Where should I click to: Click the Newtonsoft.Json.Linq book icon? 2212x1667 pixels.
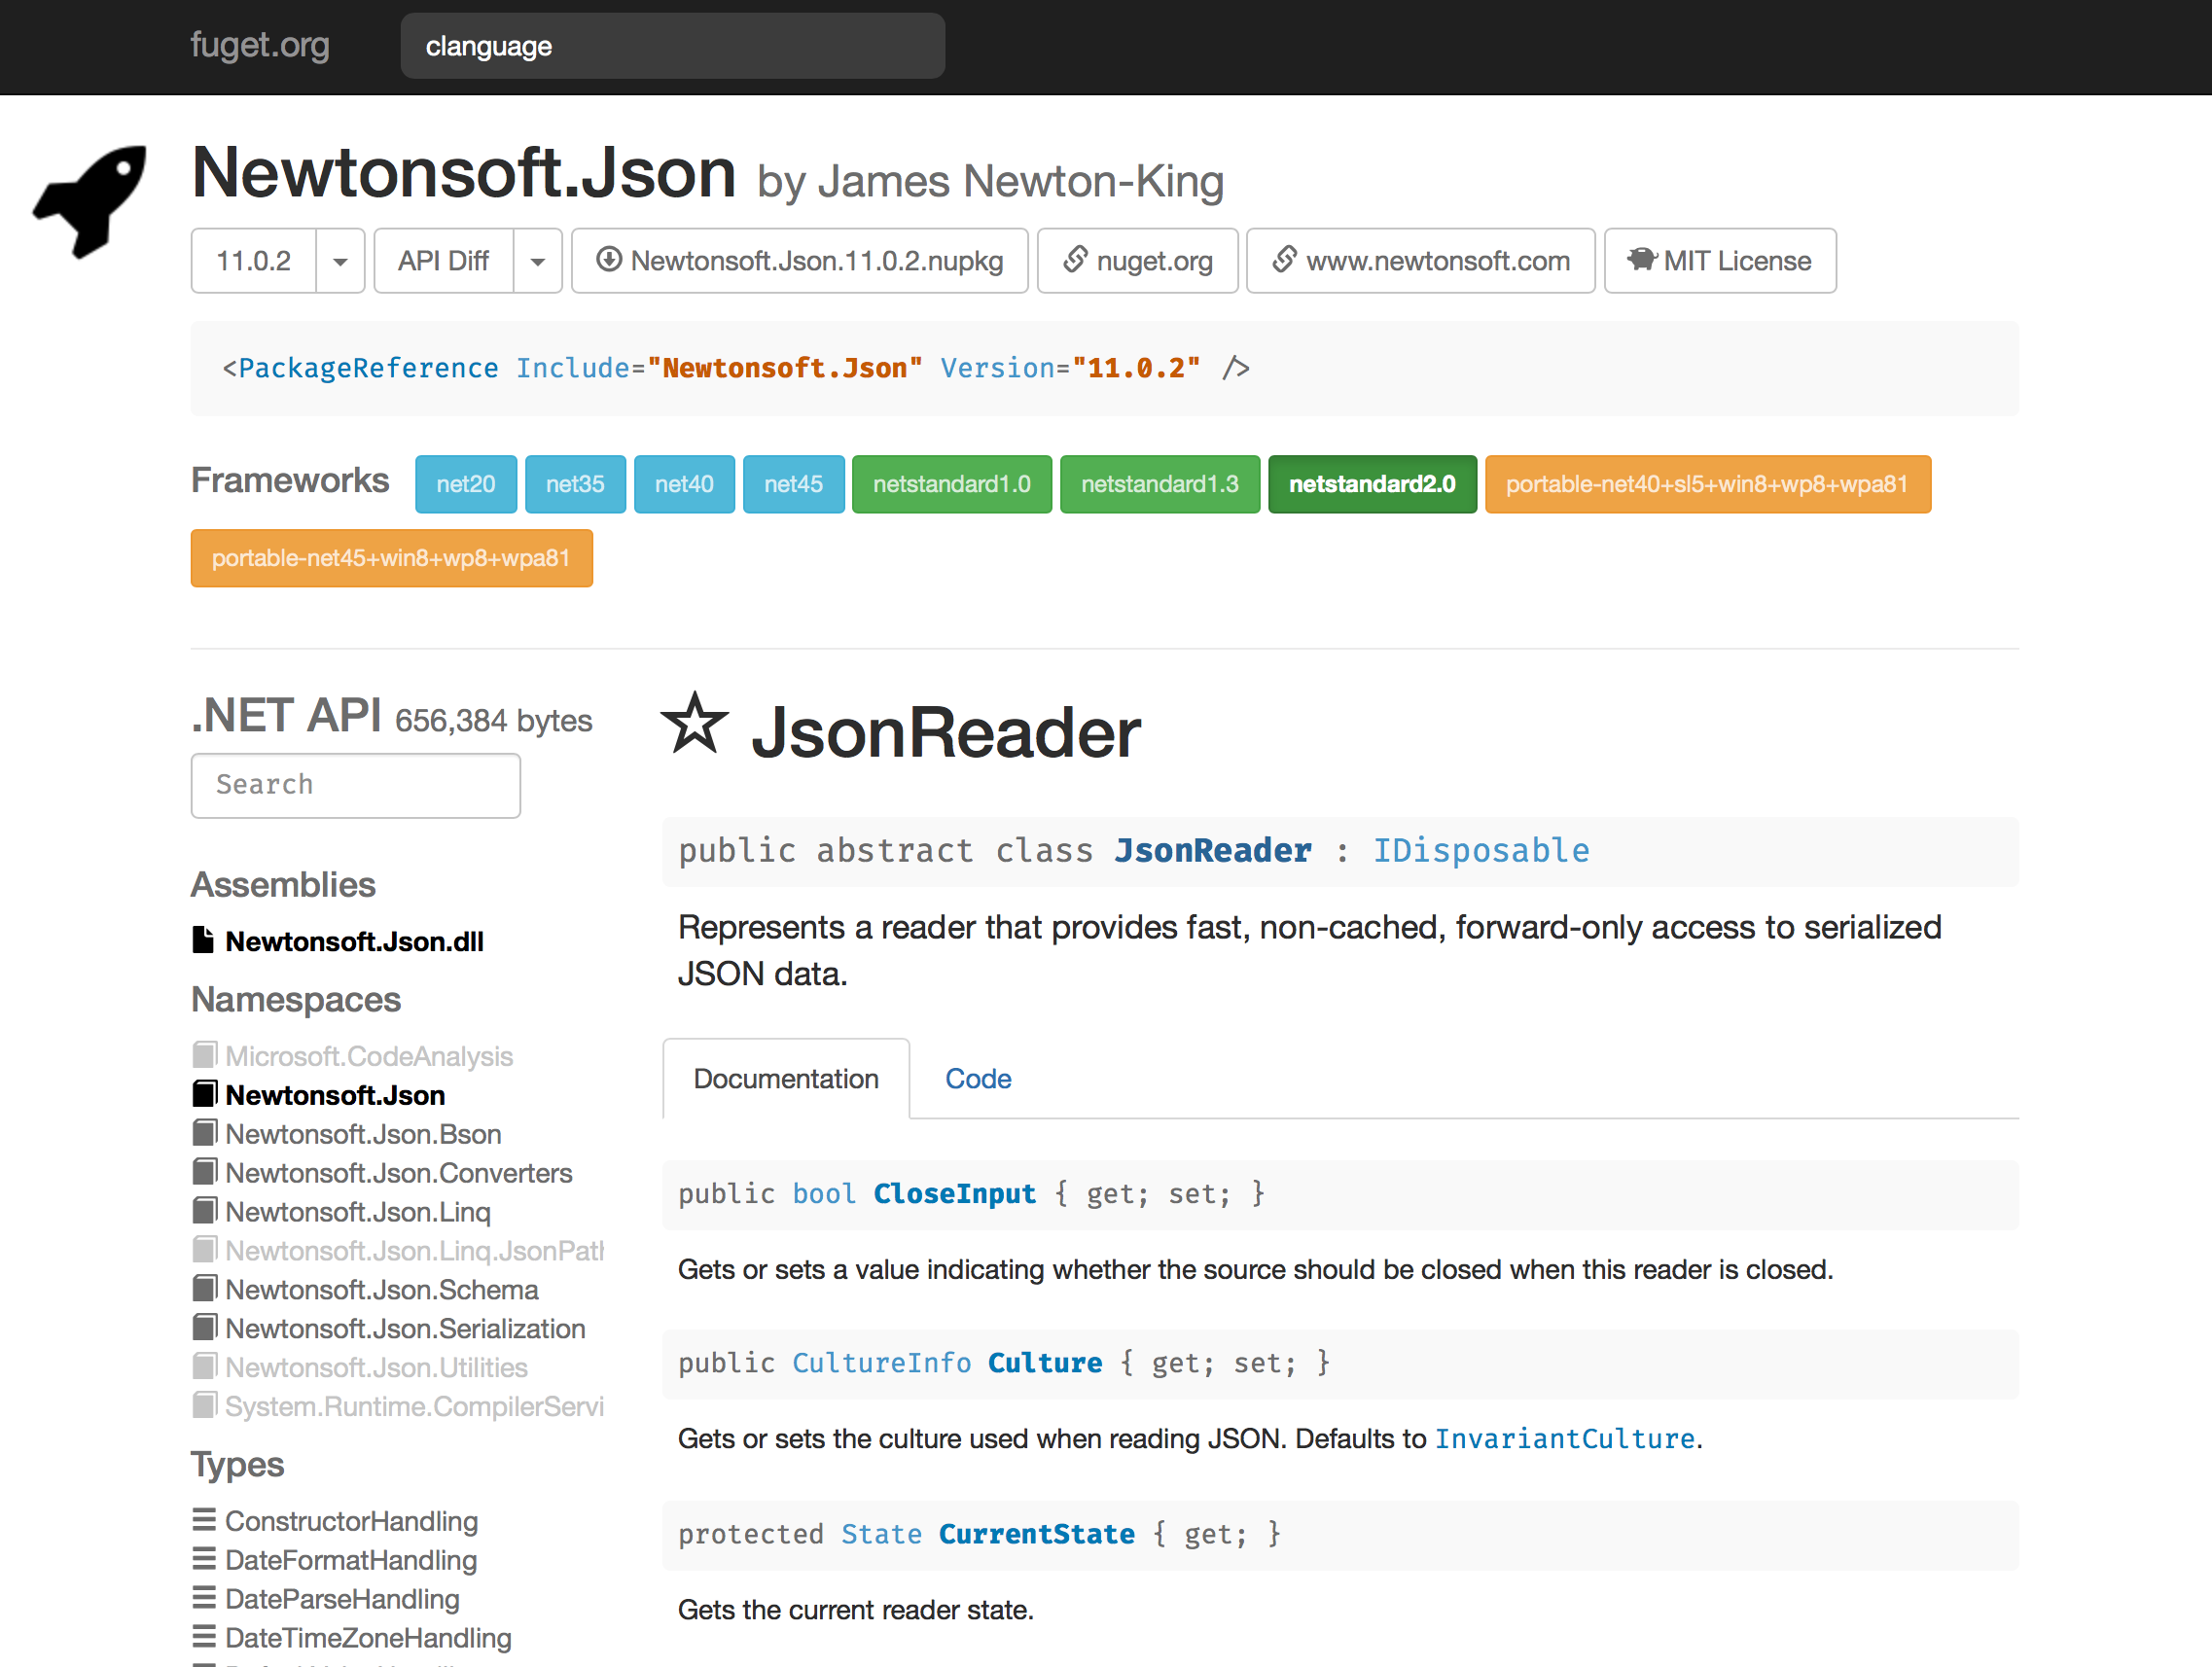[204, 1211]
